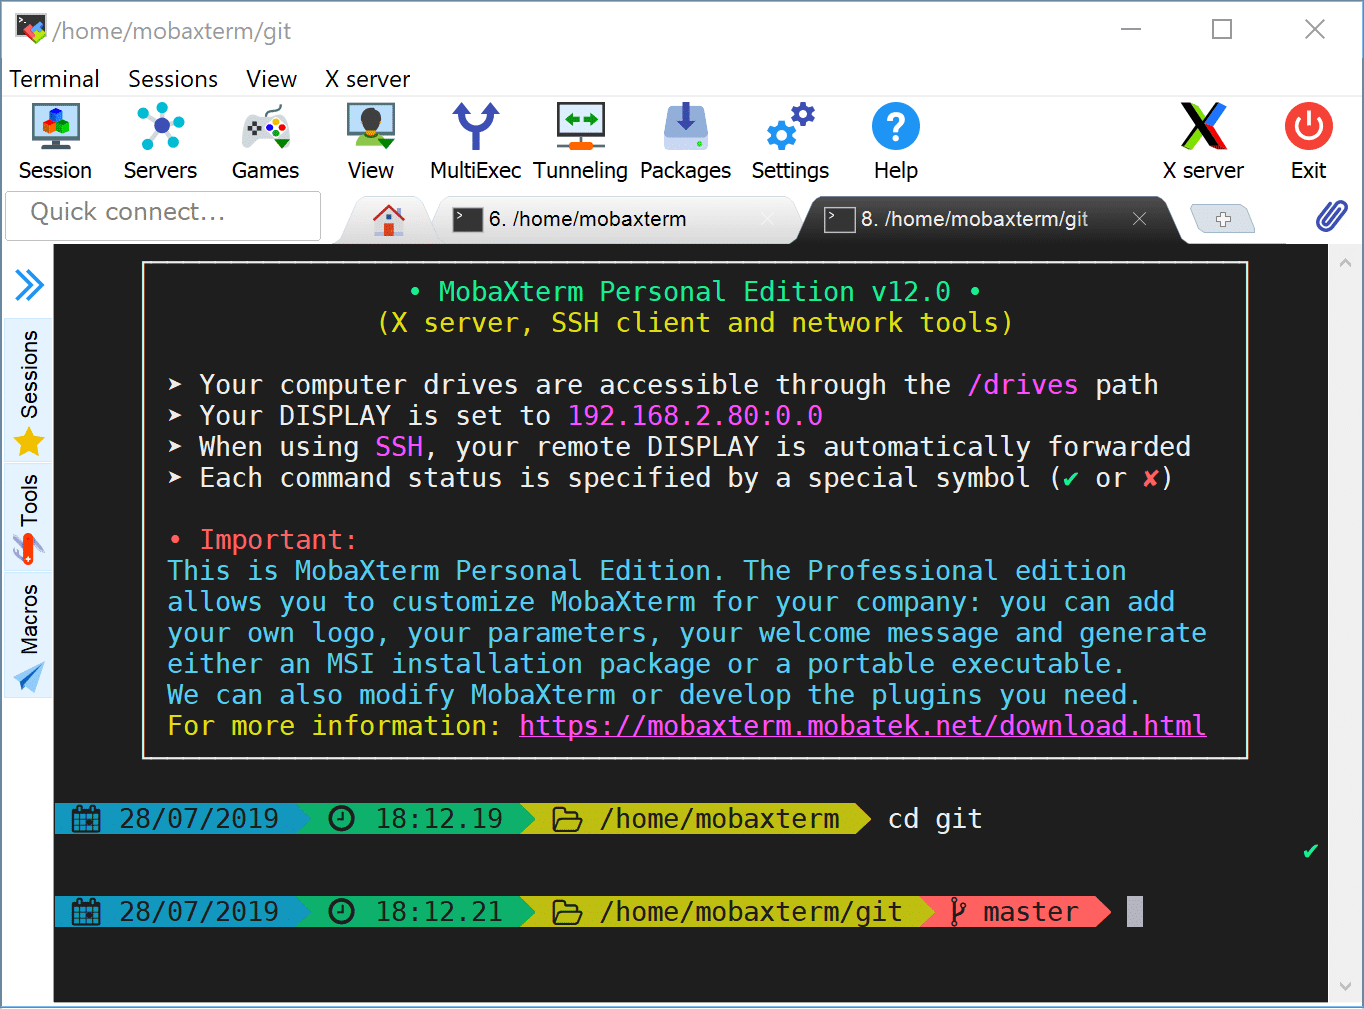This screenshot has height=1009, width=1364.
Task: Open the Macros side panel
Action: (x=29, y=635)
